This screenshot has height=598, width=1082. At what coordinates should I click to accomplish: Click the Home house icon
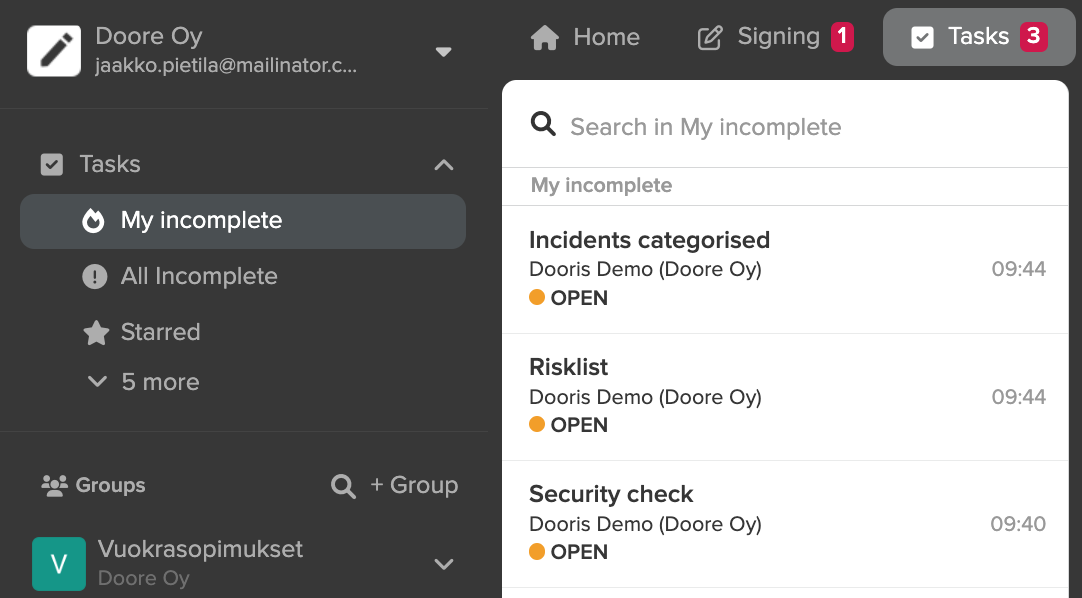tap(544, 37)
